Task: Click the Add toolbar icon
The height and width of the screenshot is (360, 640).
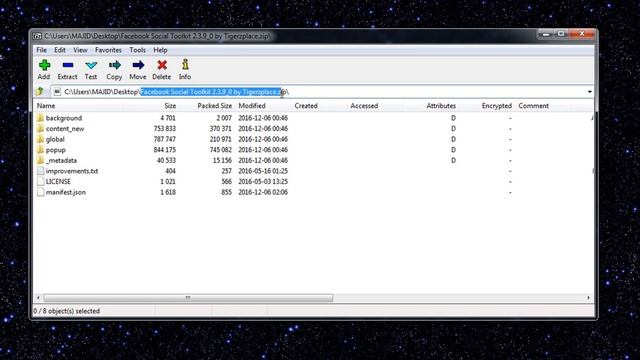Action: (x=44, y=65)
